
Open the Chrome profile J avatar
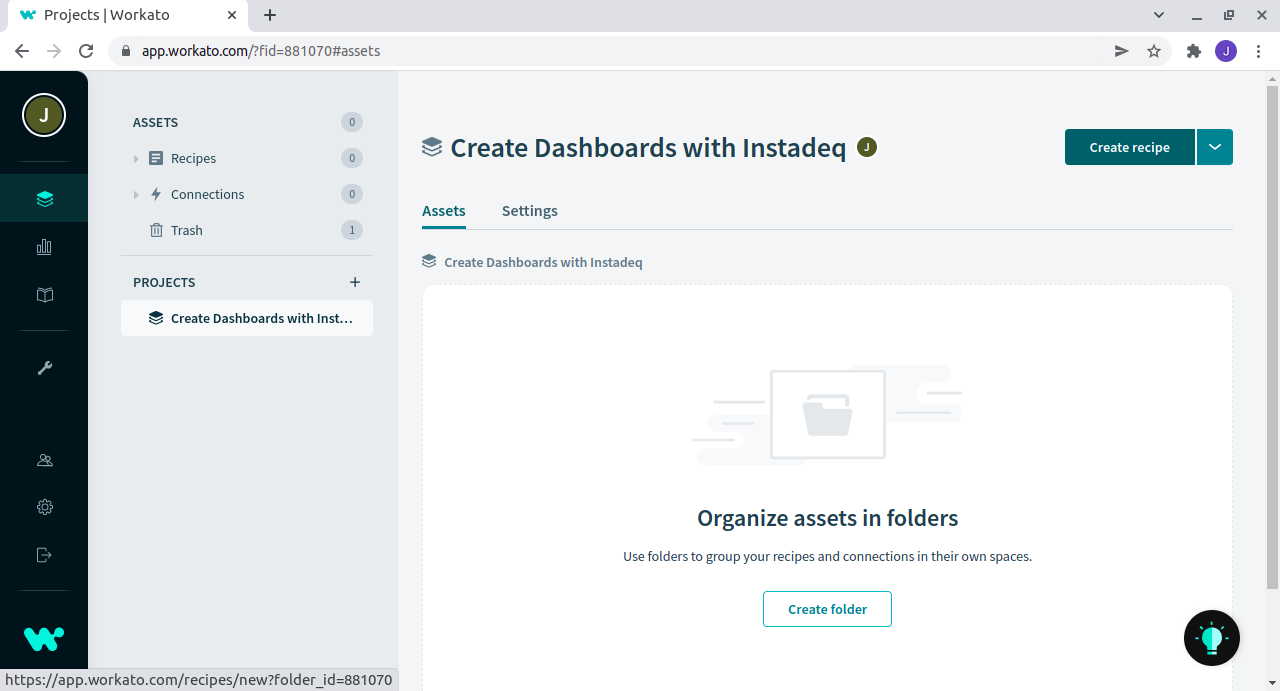pos(1226,51)
